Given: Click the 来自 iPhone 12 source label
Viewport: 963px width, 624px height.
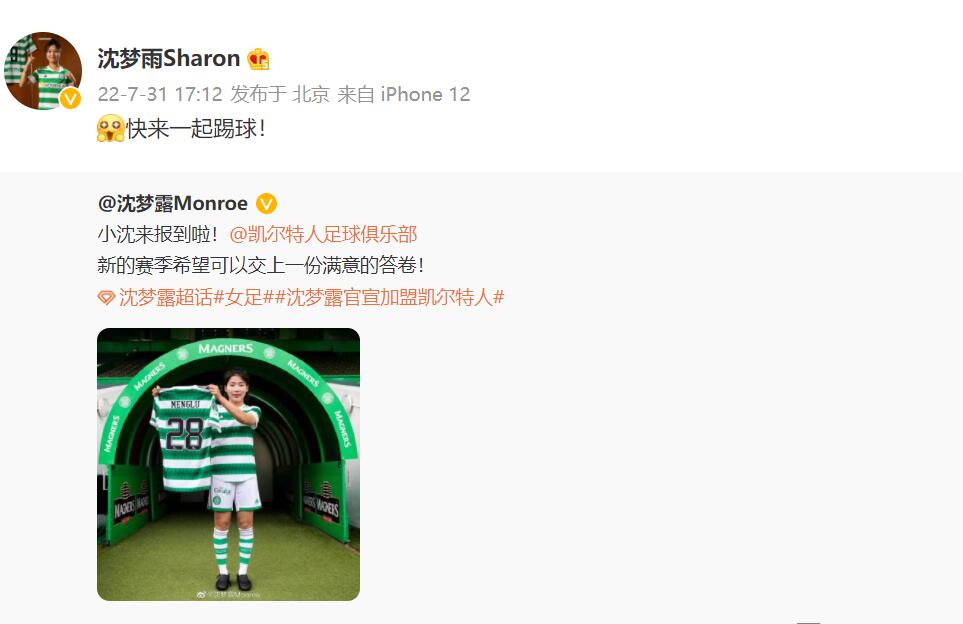Looking at the screenshot, I should click(x=404, y=94).
